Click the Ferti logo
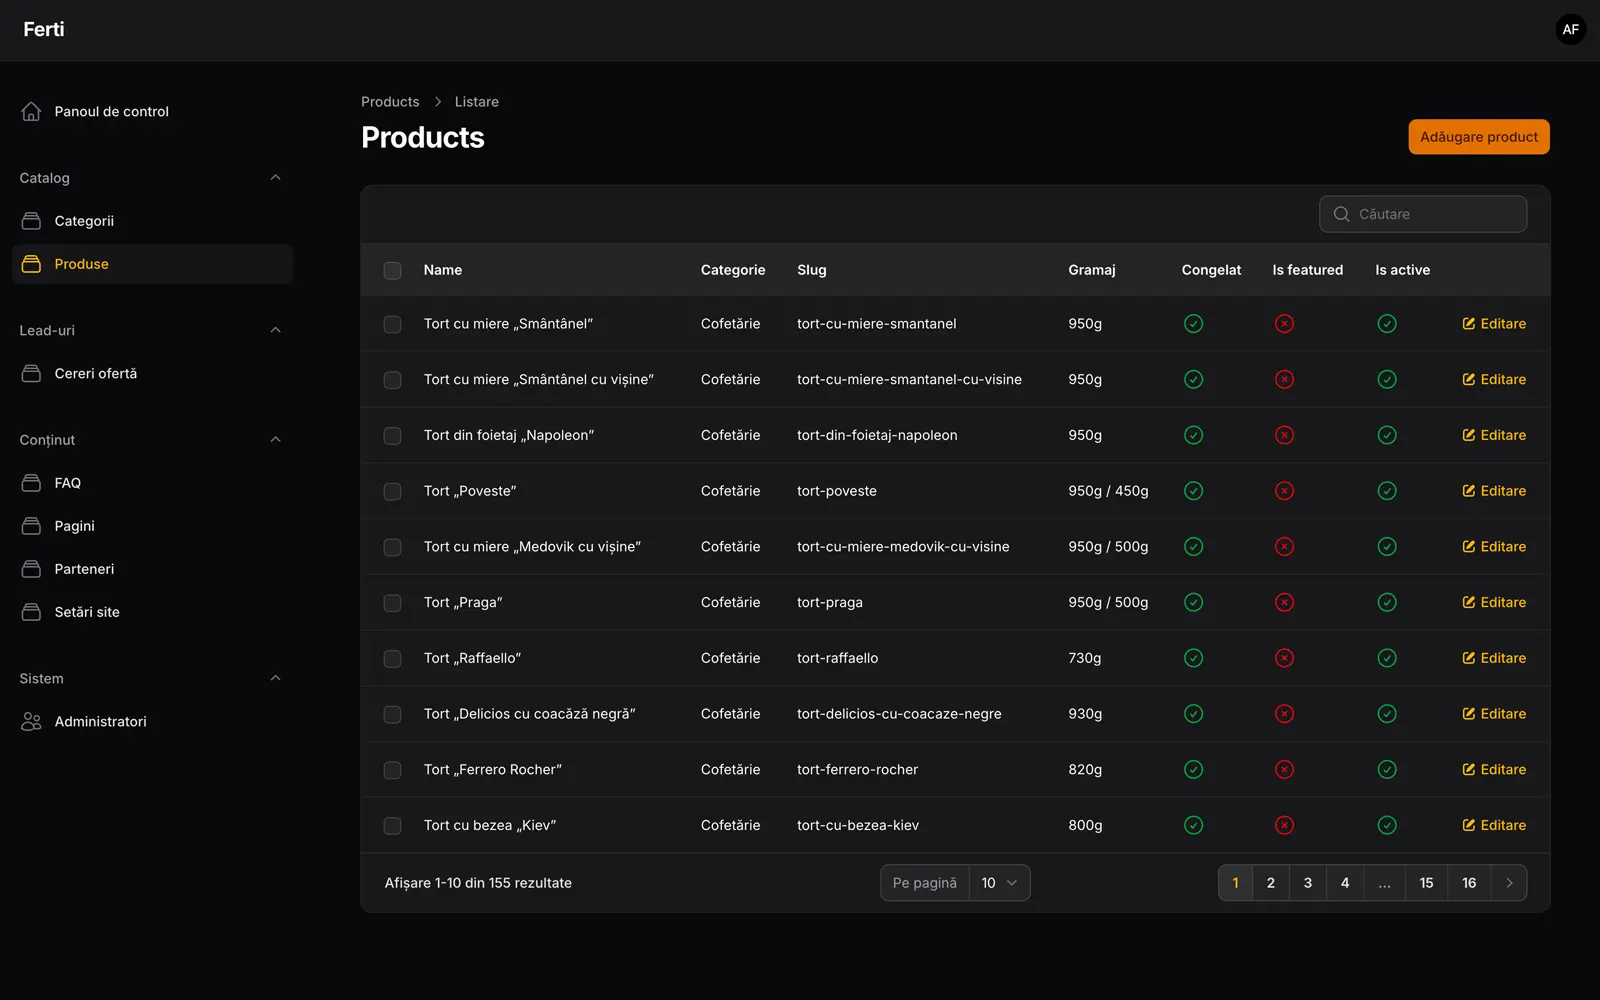This screenshot has width=1600, height=1000. pyautogui.click(x=44, y=30)
